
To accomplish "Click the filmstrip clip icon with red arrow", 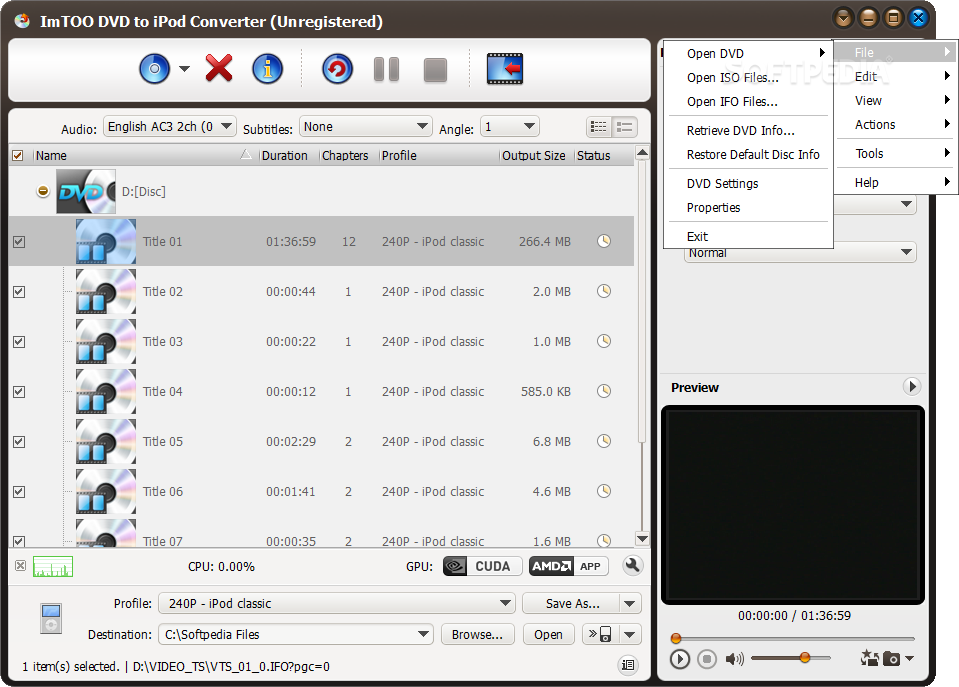I will point(505,69).
